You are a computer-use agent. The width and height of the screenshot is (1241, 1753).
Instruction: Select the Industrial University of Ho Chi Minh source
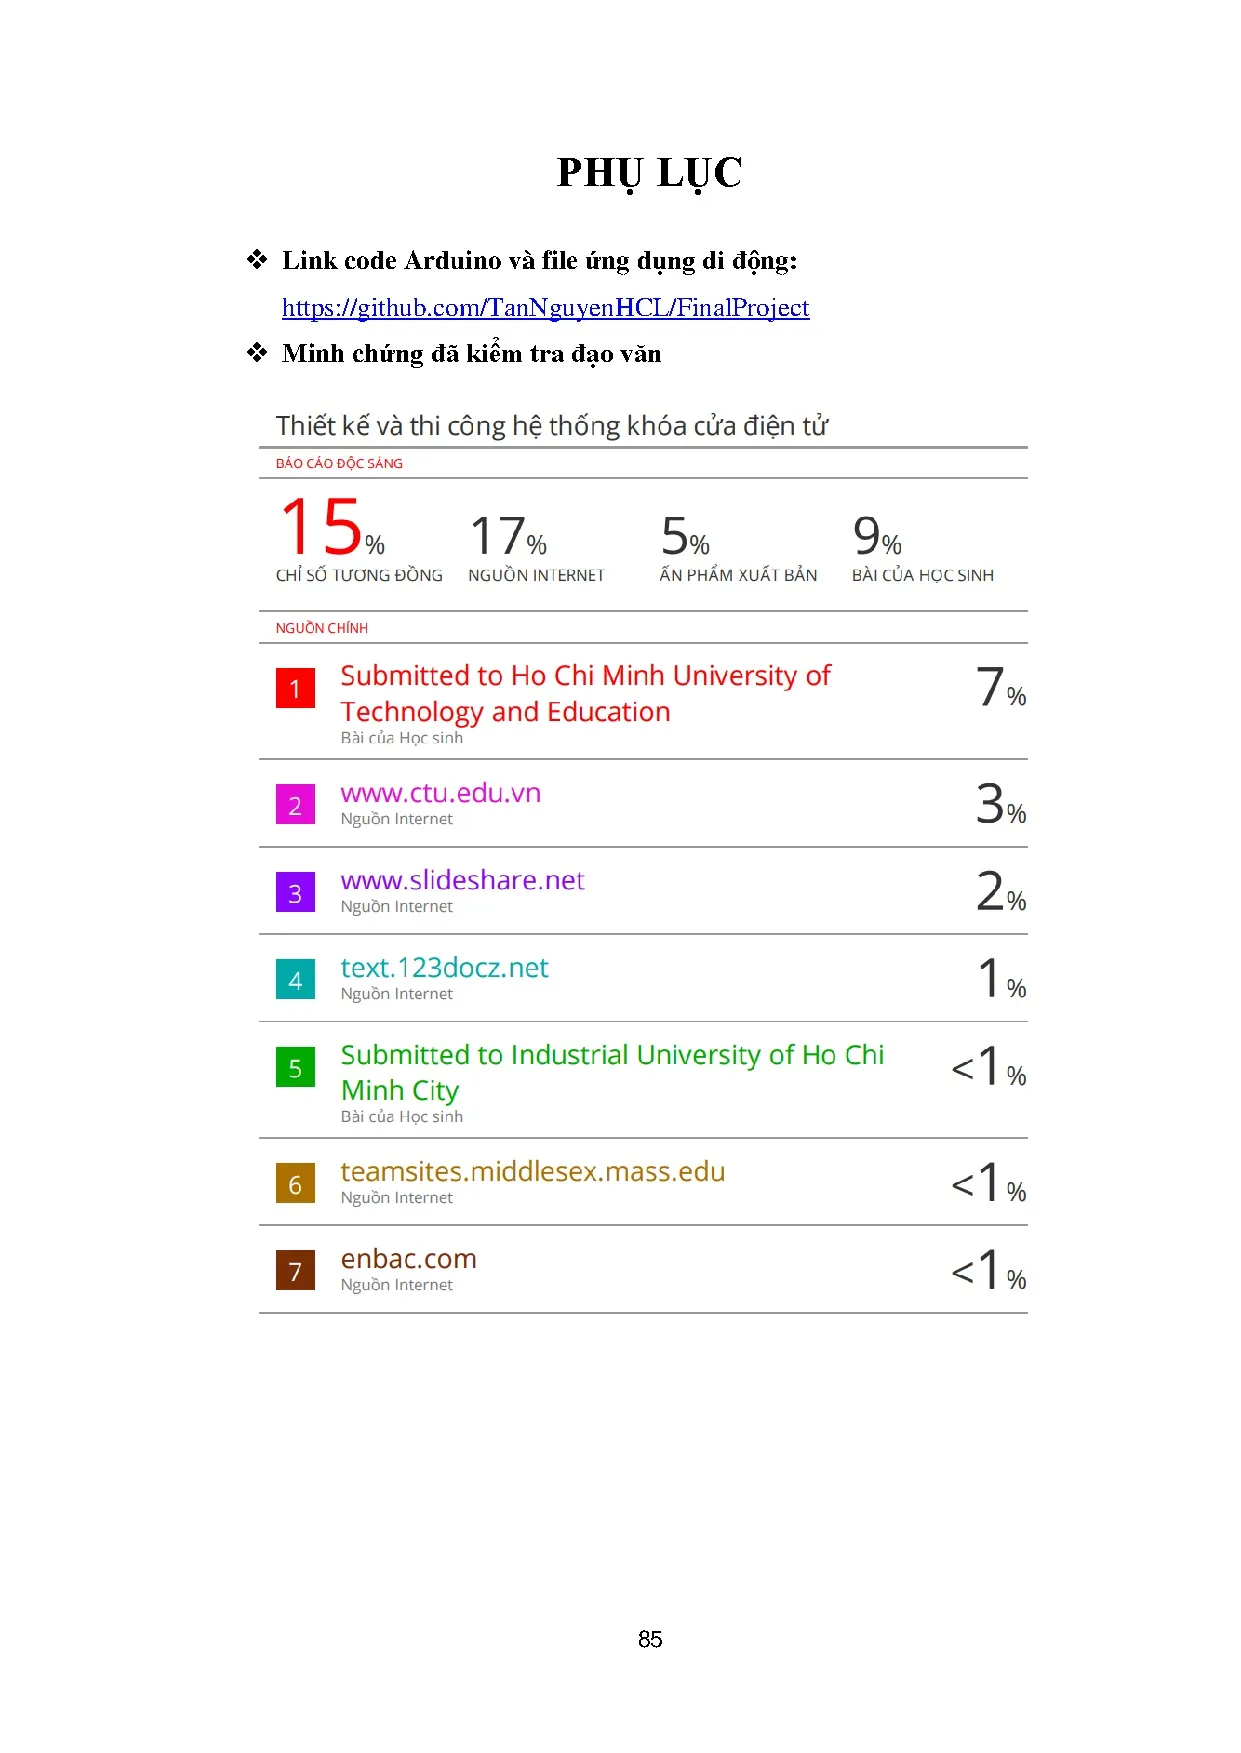(611, 1072)
